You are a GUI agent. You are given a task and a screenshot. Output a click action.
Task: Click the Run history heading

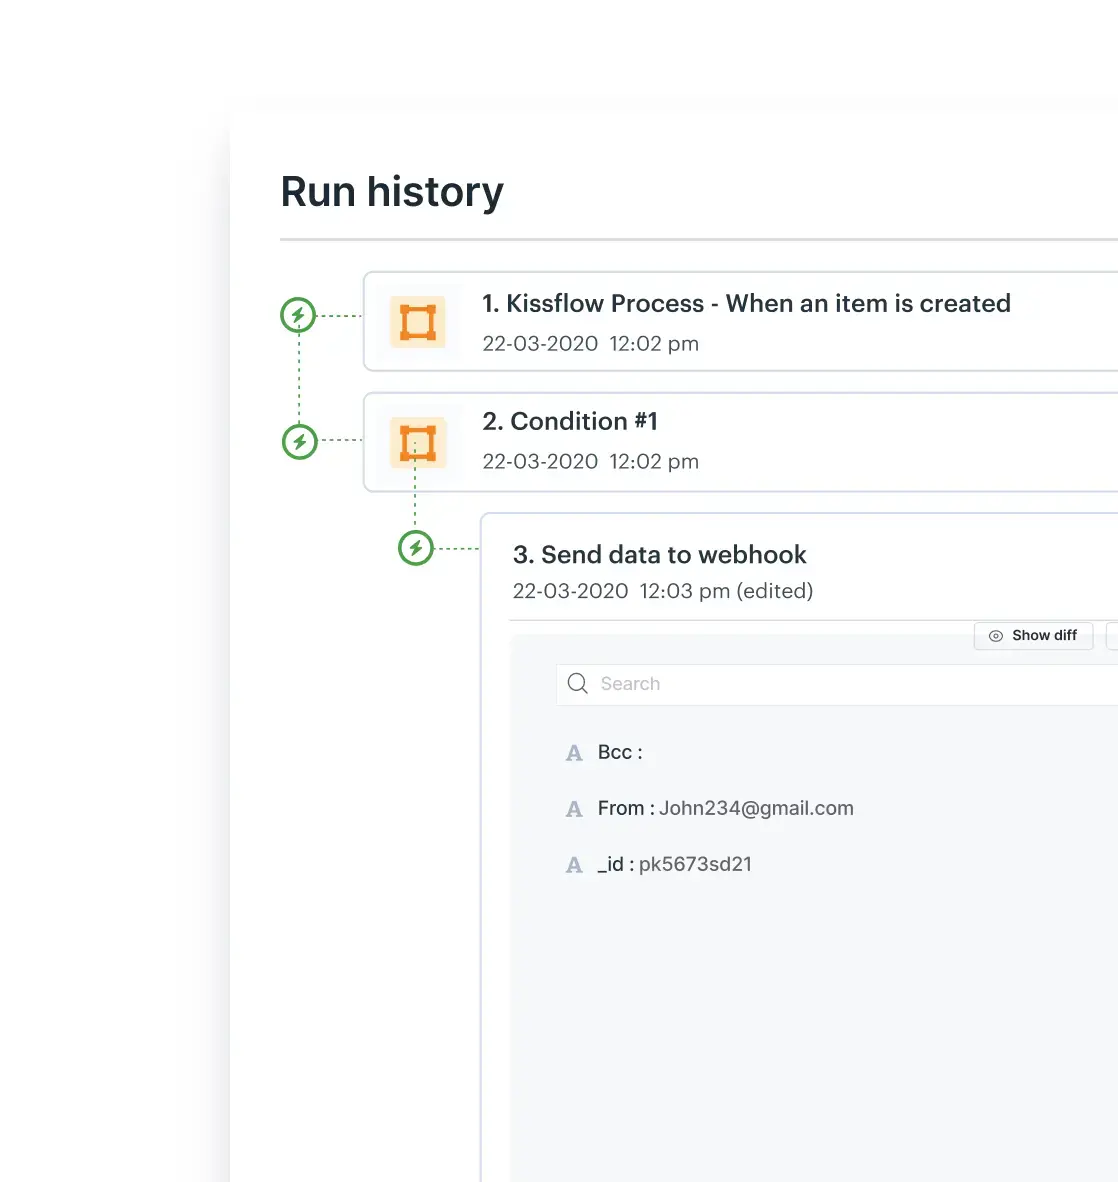[x=392, y=191]
